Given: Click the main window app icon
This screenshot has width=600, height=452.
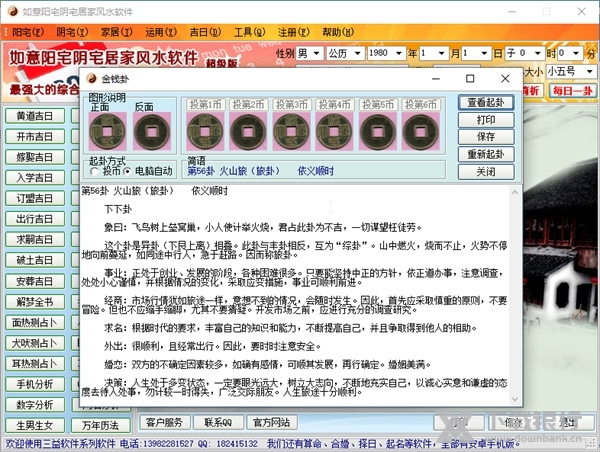Looking at the screenshot, I should [12, 11].
